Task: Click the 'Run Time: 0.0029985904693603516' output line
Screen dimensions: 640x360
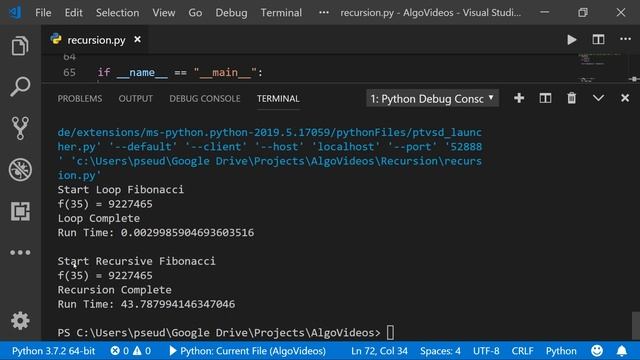Action: [156, 233]
